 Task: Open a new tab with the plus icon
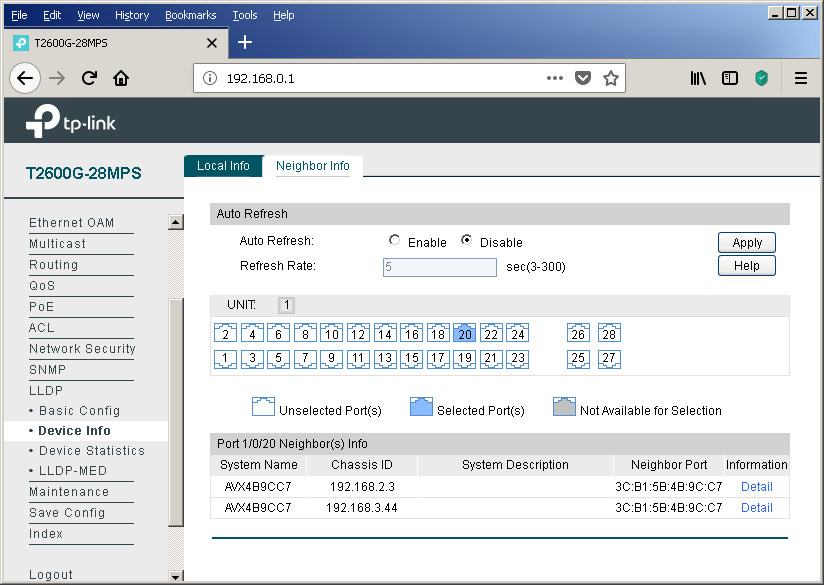[x=245, y=42]
